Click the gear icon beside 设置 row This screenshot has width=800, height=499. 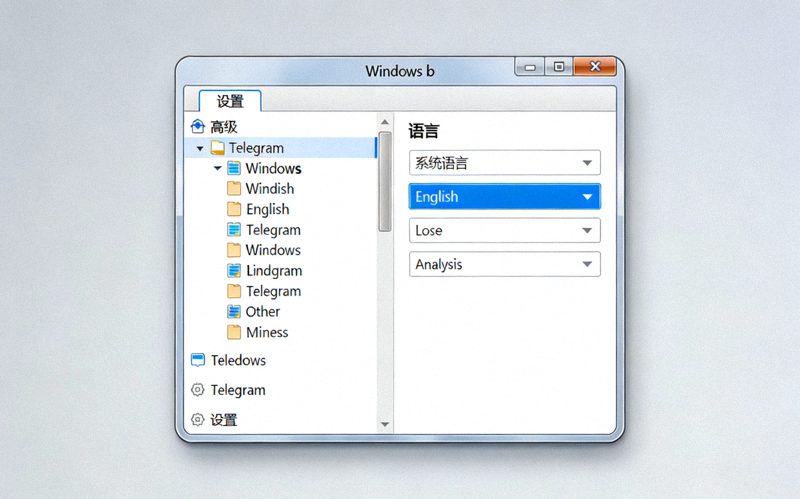coord(197,419)
